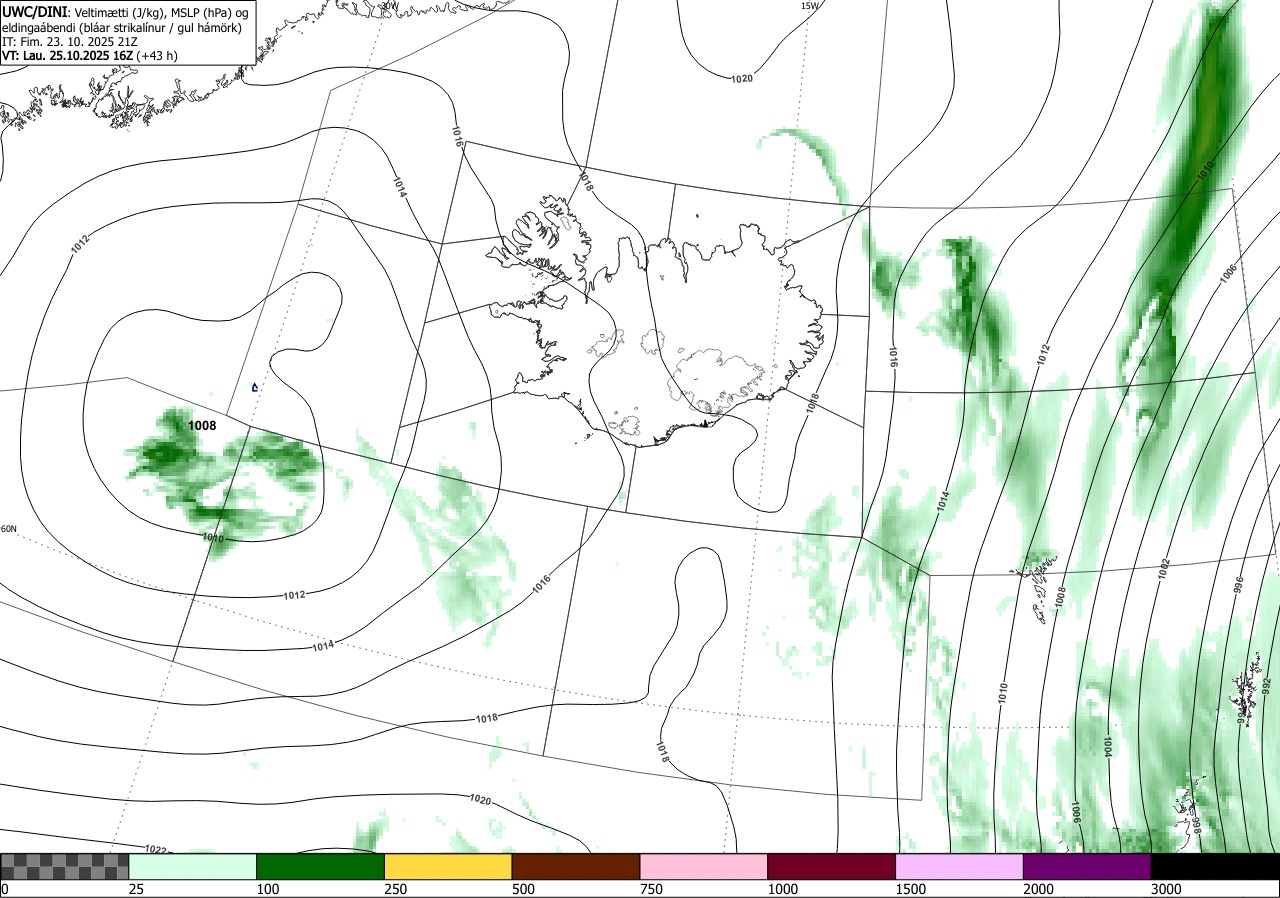Click the gray checkered 0–25 legend swatch
This screenshot has height=898, width=1280.
click(x=64, y=866)
